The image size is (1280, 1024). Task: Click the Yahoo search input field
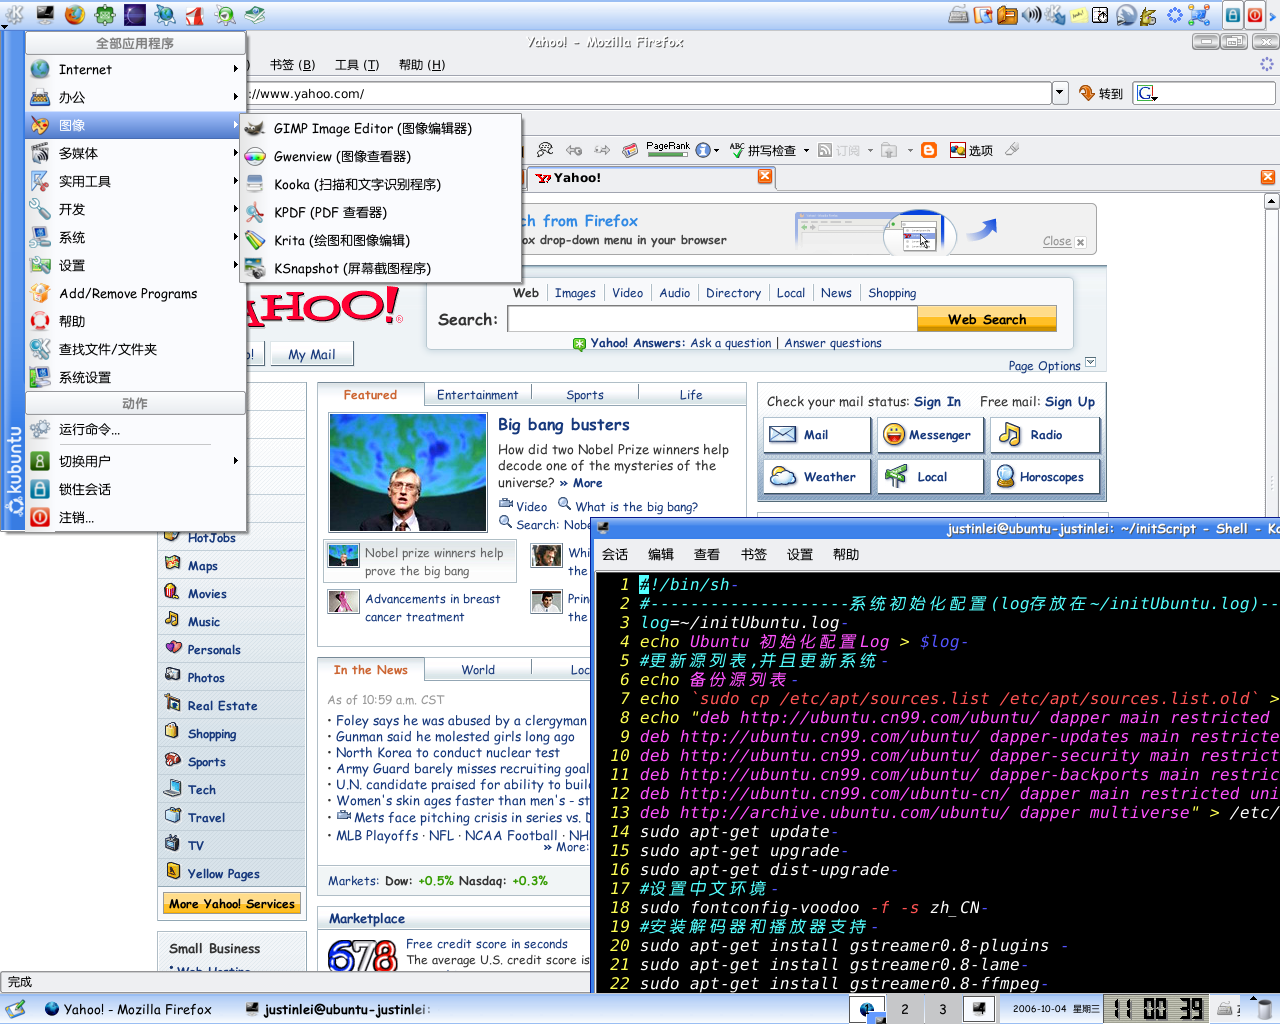[x=712, y=319]
